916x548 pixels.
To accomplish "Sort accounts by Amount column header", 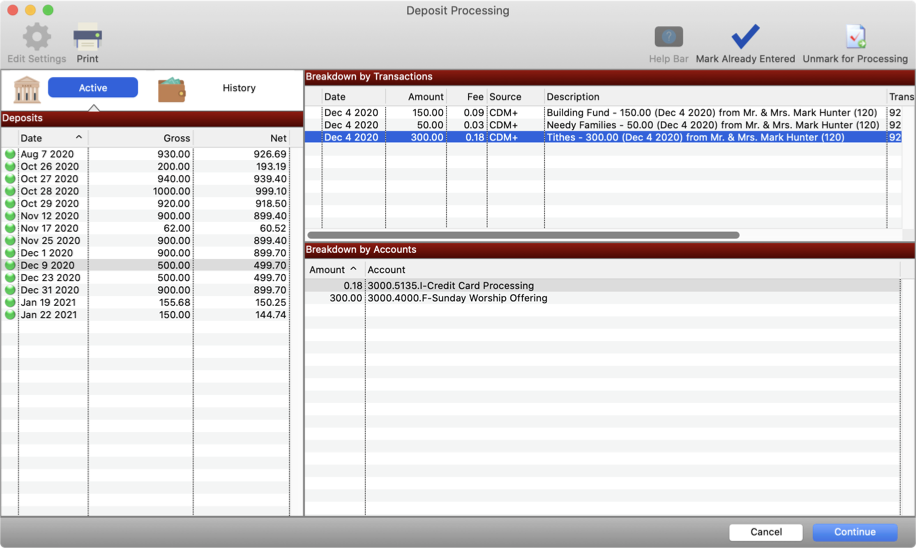I will pos(332,270).
